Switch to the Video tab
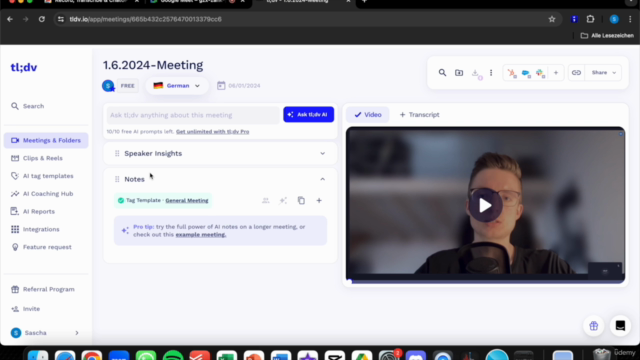The width and height of the screenshot is (640, 360). coord(368,115)
